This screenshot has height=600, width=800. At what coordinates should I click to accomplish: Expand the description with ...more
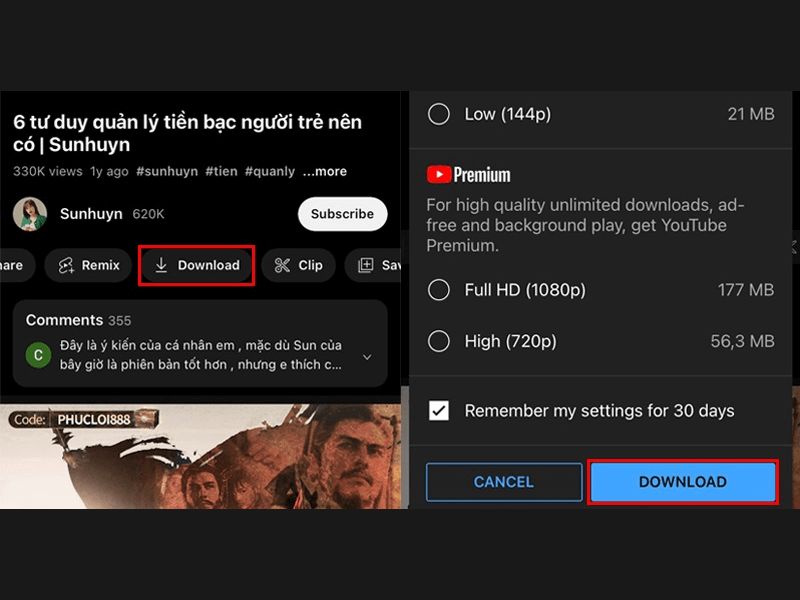(x=325, y=171)
